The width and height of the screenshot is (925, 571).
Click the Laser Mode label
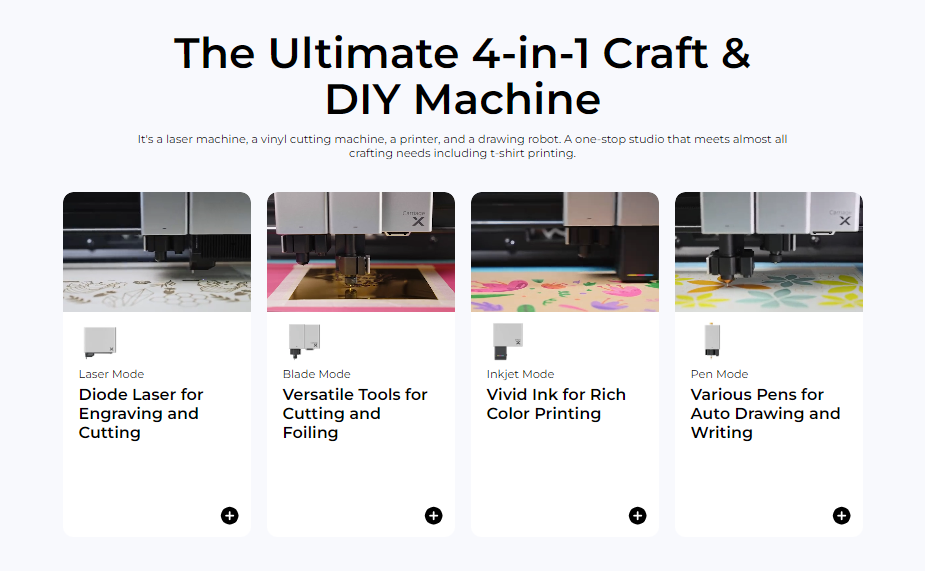111,374
